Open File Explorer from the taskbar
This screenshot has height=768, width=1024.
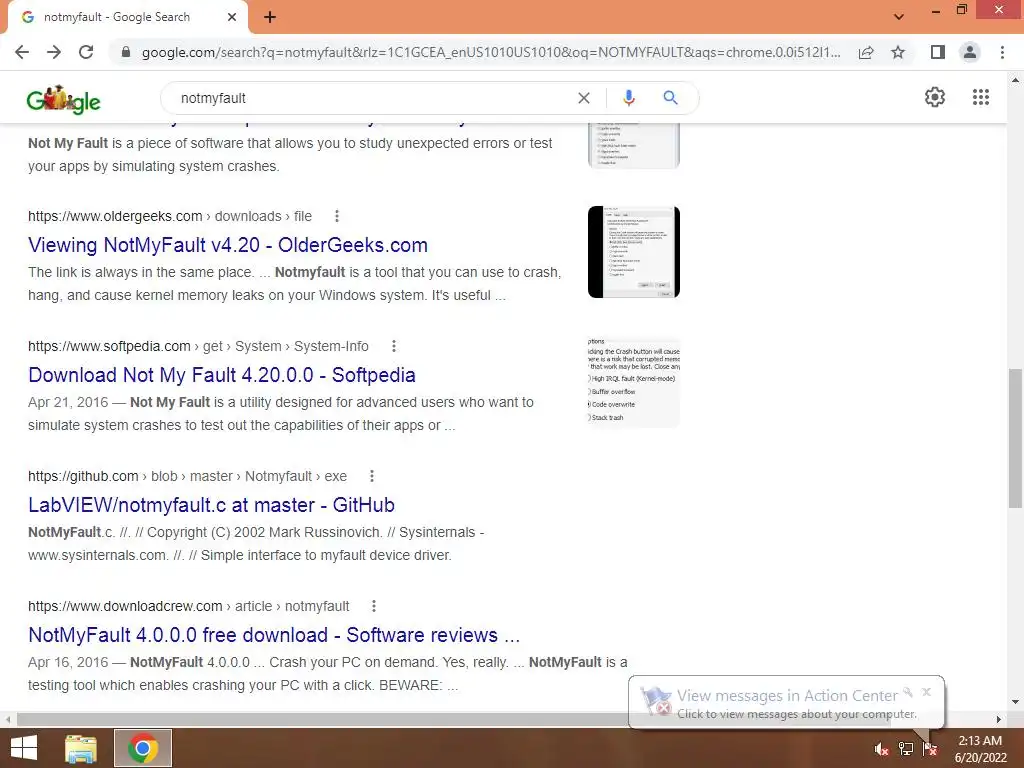(x=81, y=748)
